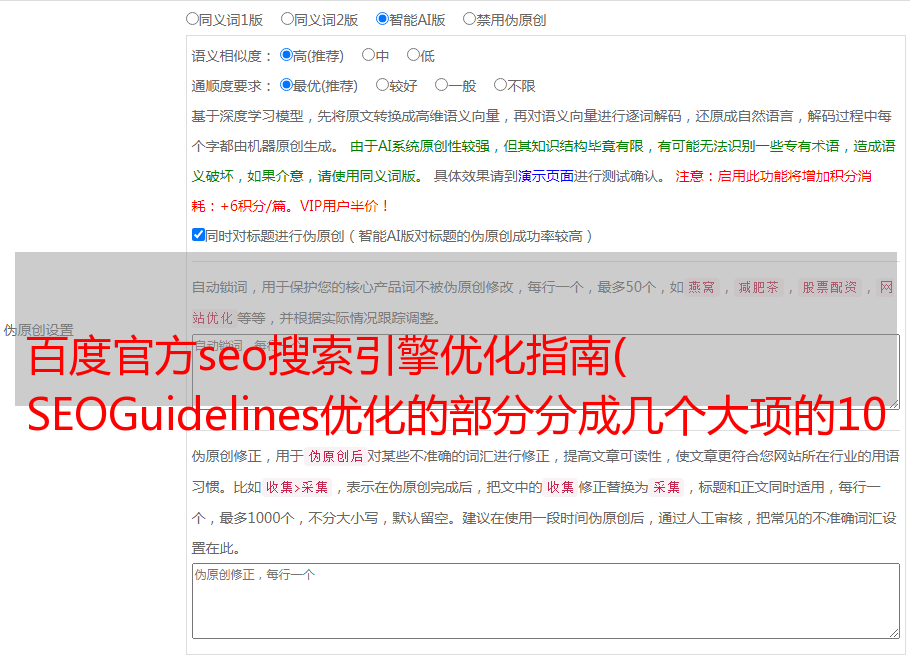Set 语义相似度 to 高(推荐)
911x658 pixels.
(286, 55)
